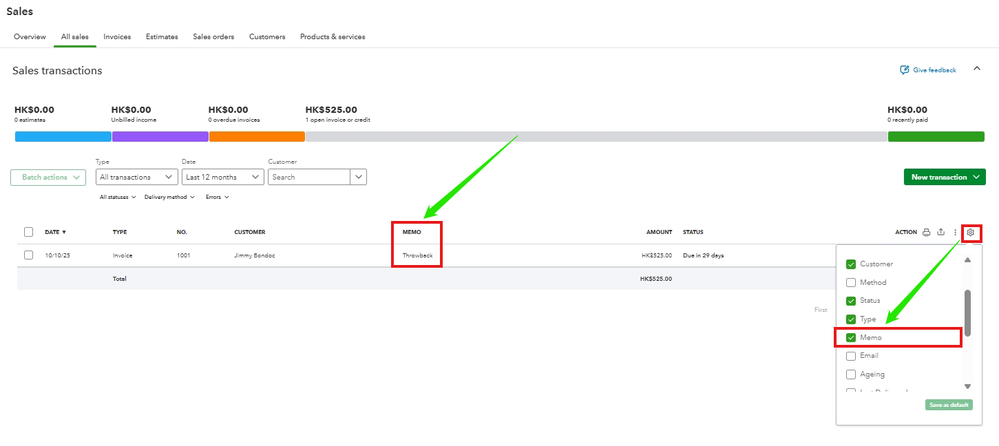Click the STATUS column header
Viewport: 999px width, 446px height.
693,233
